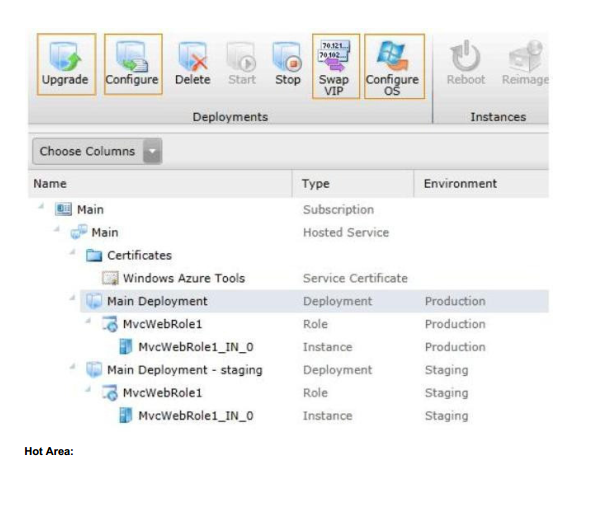This screenshot has width=610, height=510.
Task: Click the Main Deployment - staging icon
Action: click(94, 370)
